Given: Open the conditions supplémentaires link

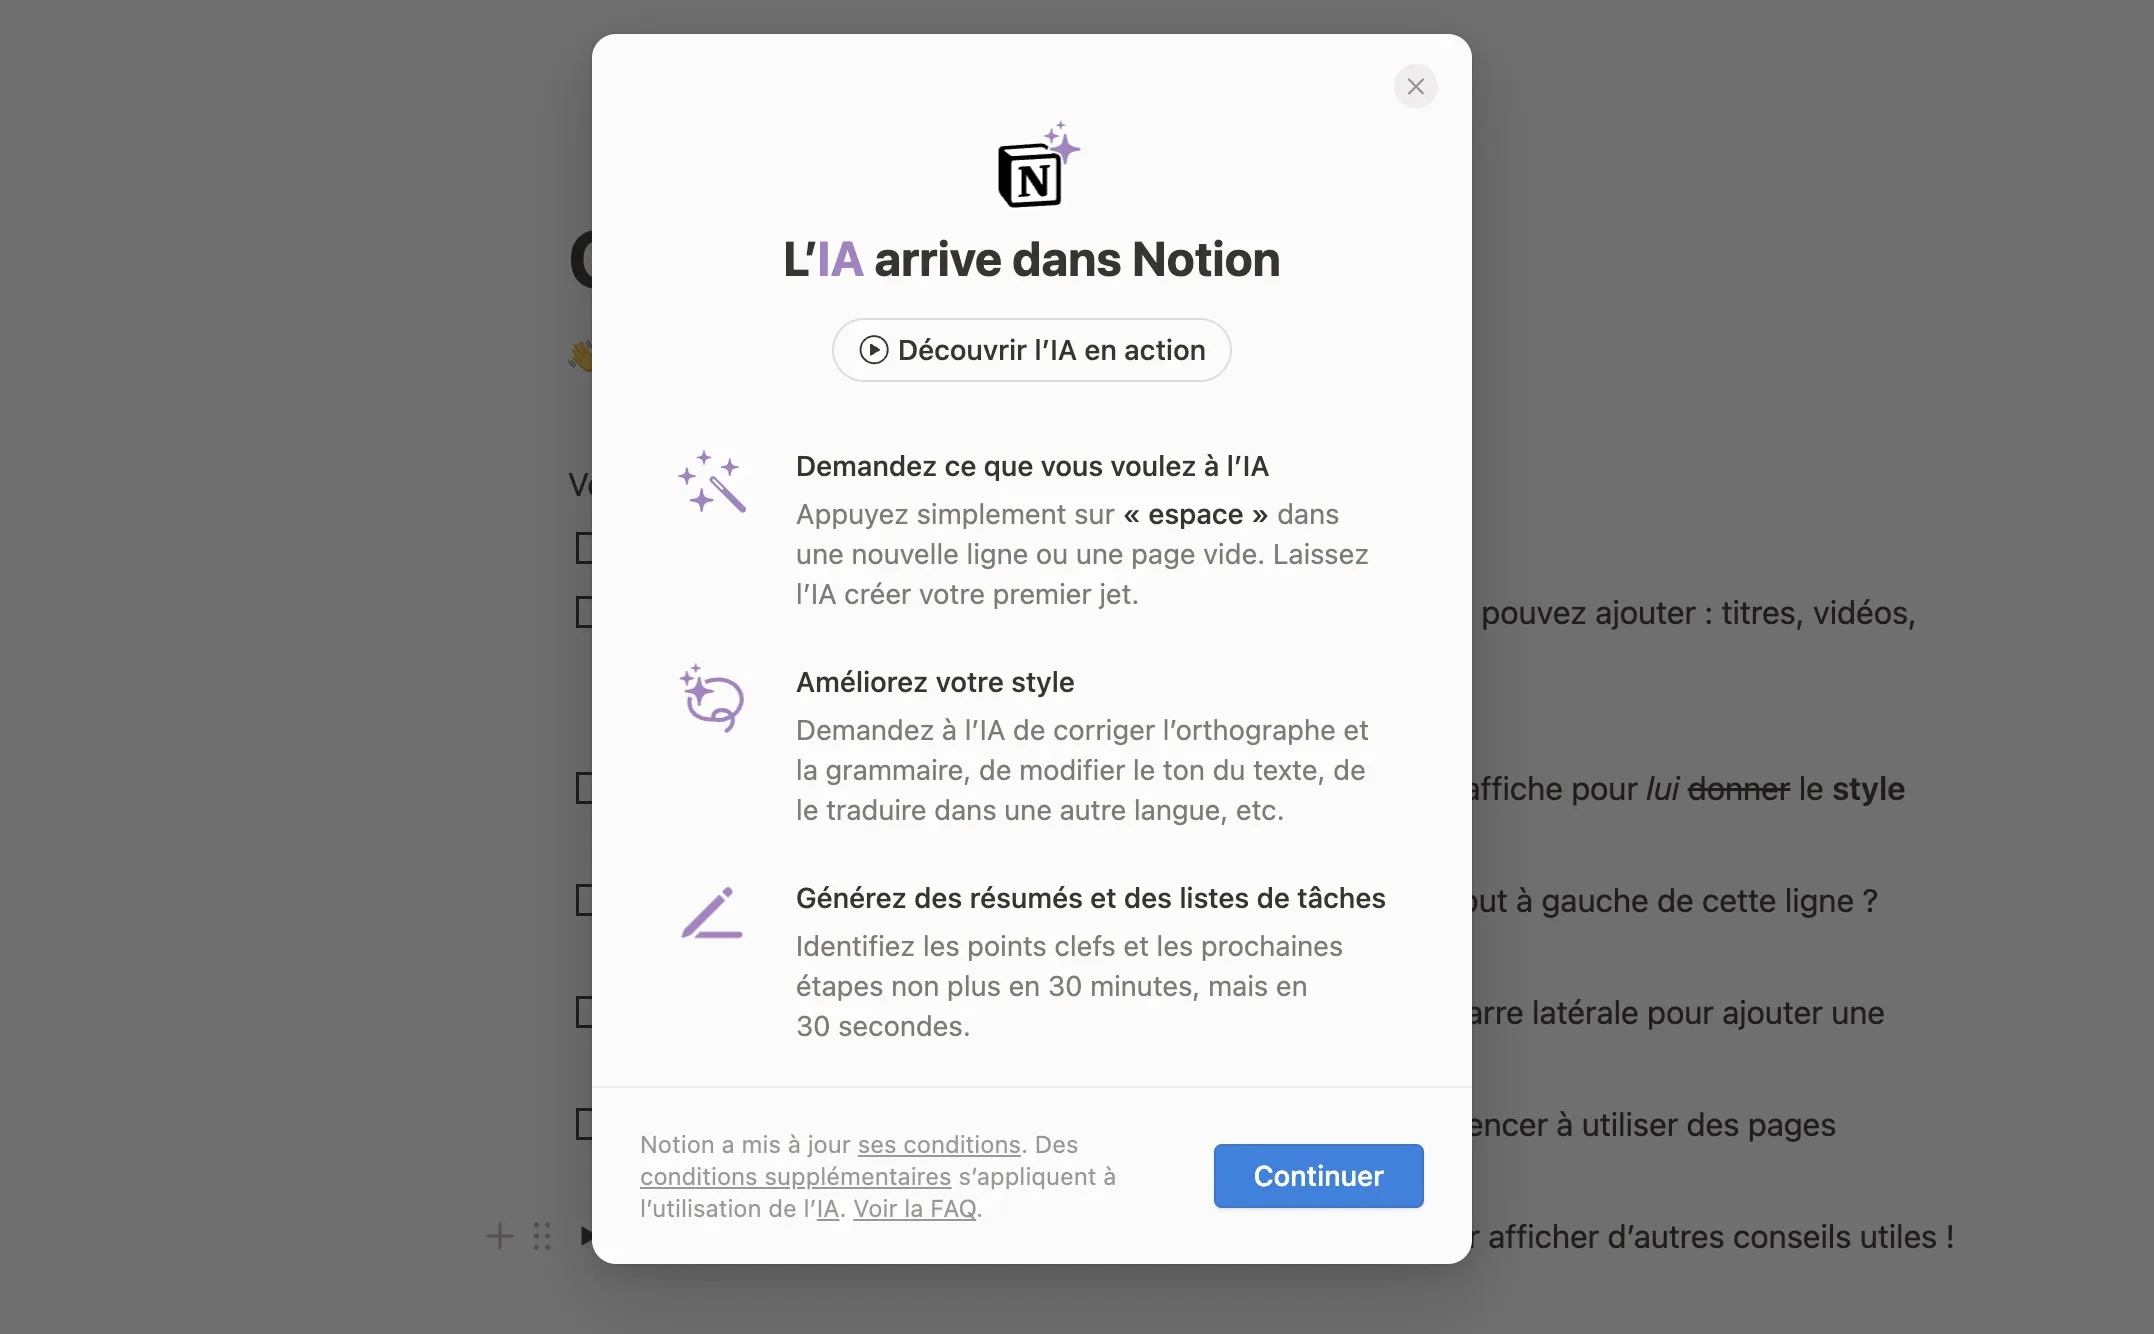Looking at the screenshot, I should tap(795, 1176).
